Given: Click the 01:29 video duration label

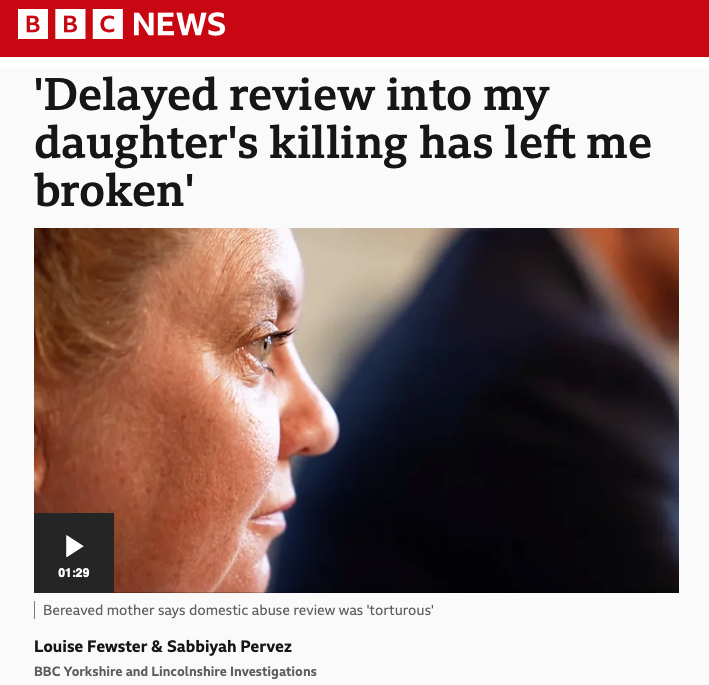Looking at the screenshot, I should point(74,572).
